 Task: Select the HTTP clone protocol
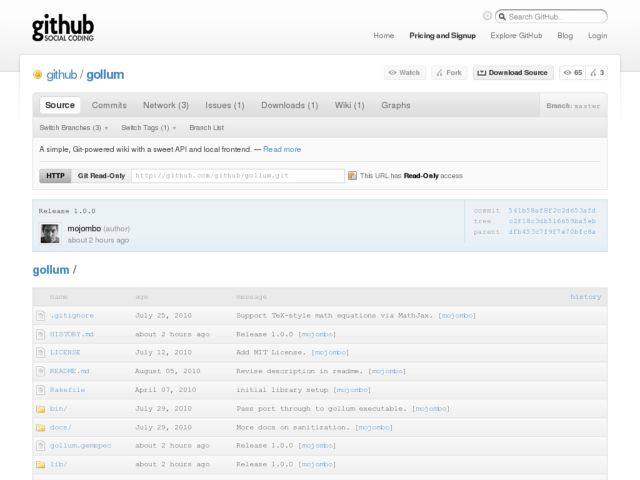56,175
